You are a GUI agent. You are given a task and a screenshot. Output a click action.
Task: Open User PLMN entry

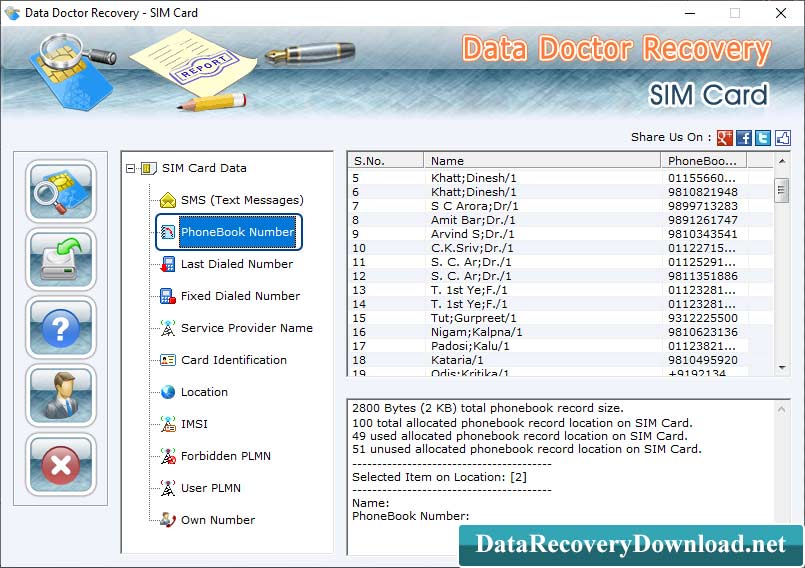pyautogui.click(x=210, y=488)
